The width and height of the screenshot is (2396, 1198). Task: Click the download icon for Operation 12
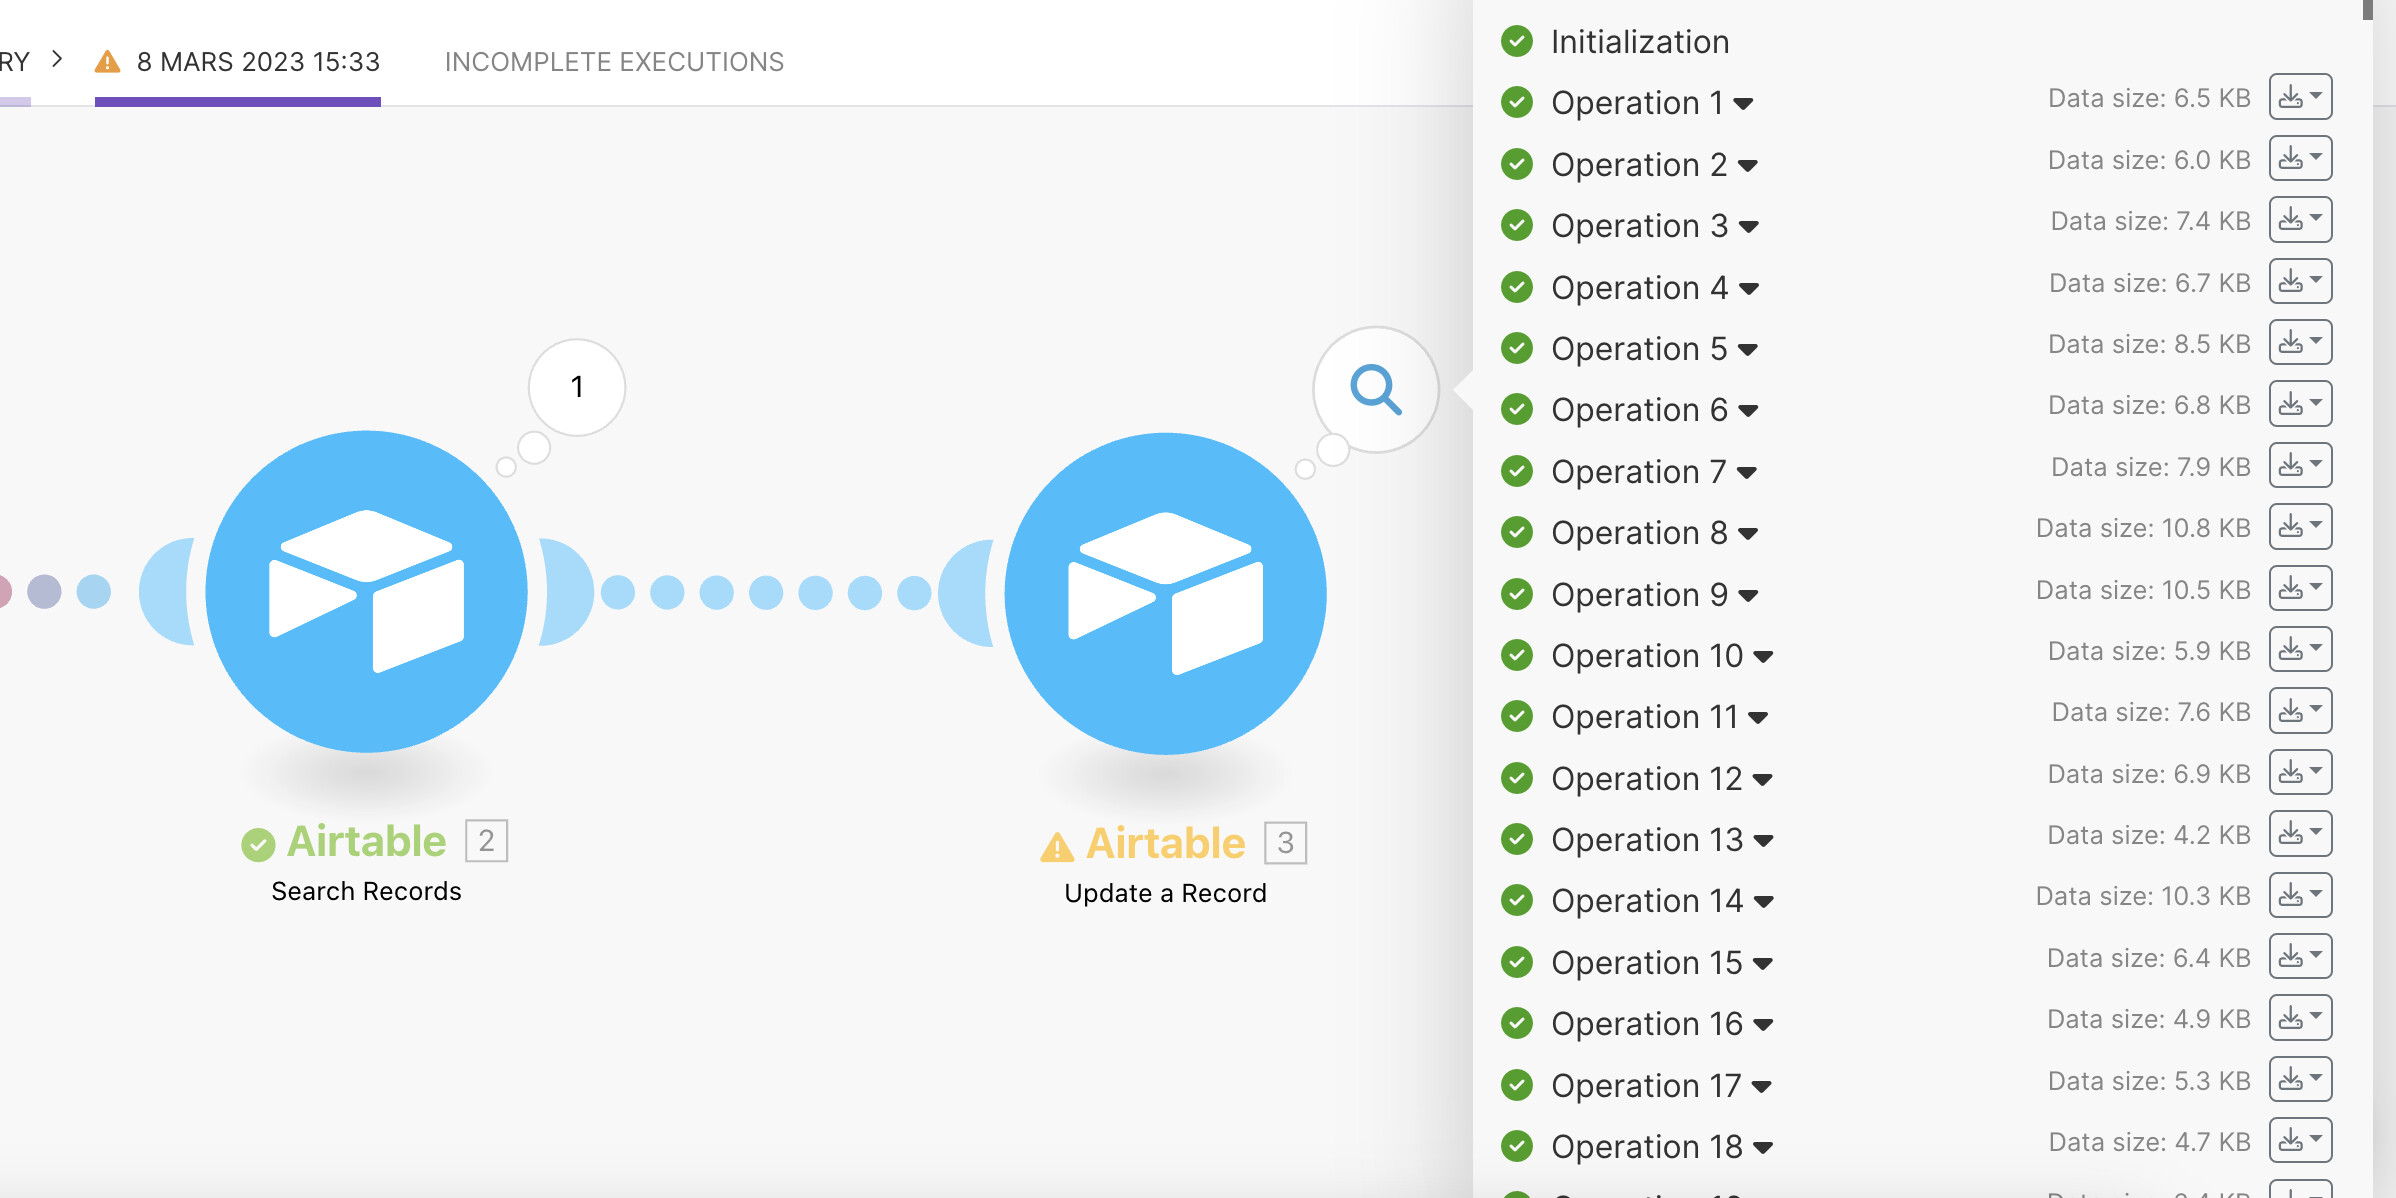coord(2299,773)
